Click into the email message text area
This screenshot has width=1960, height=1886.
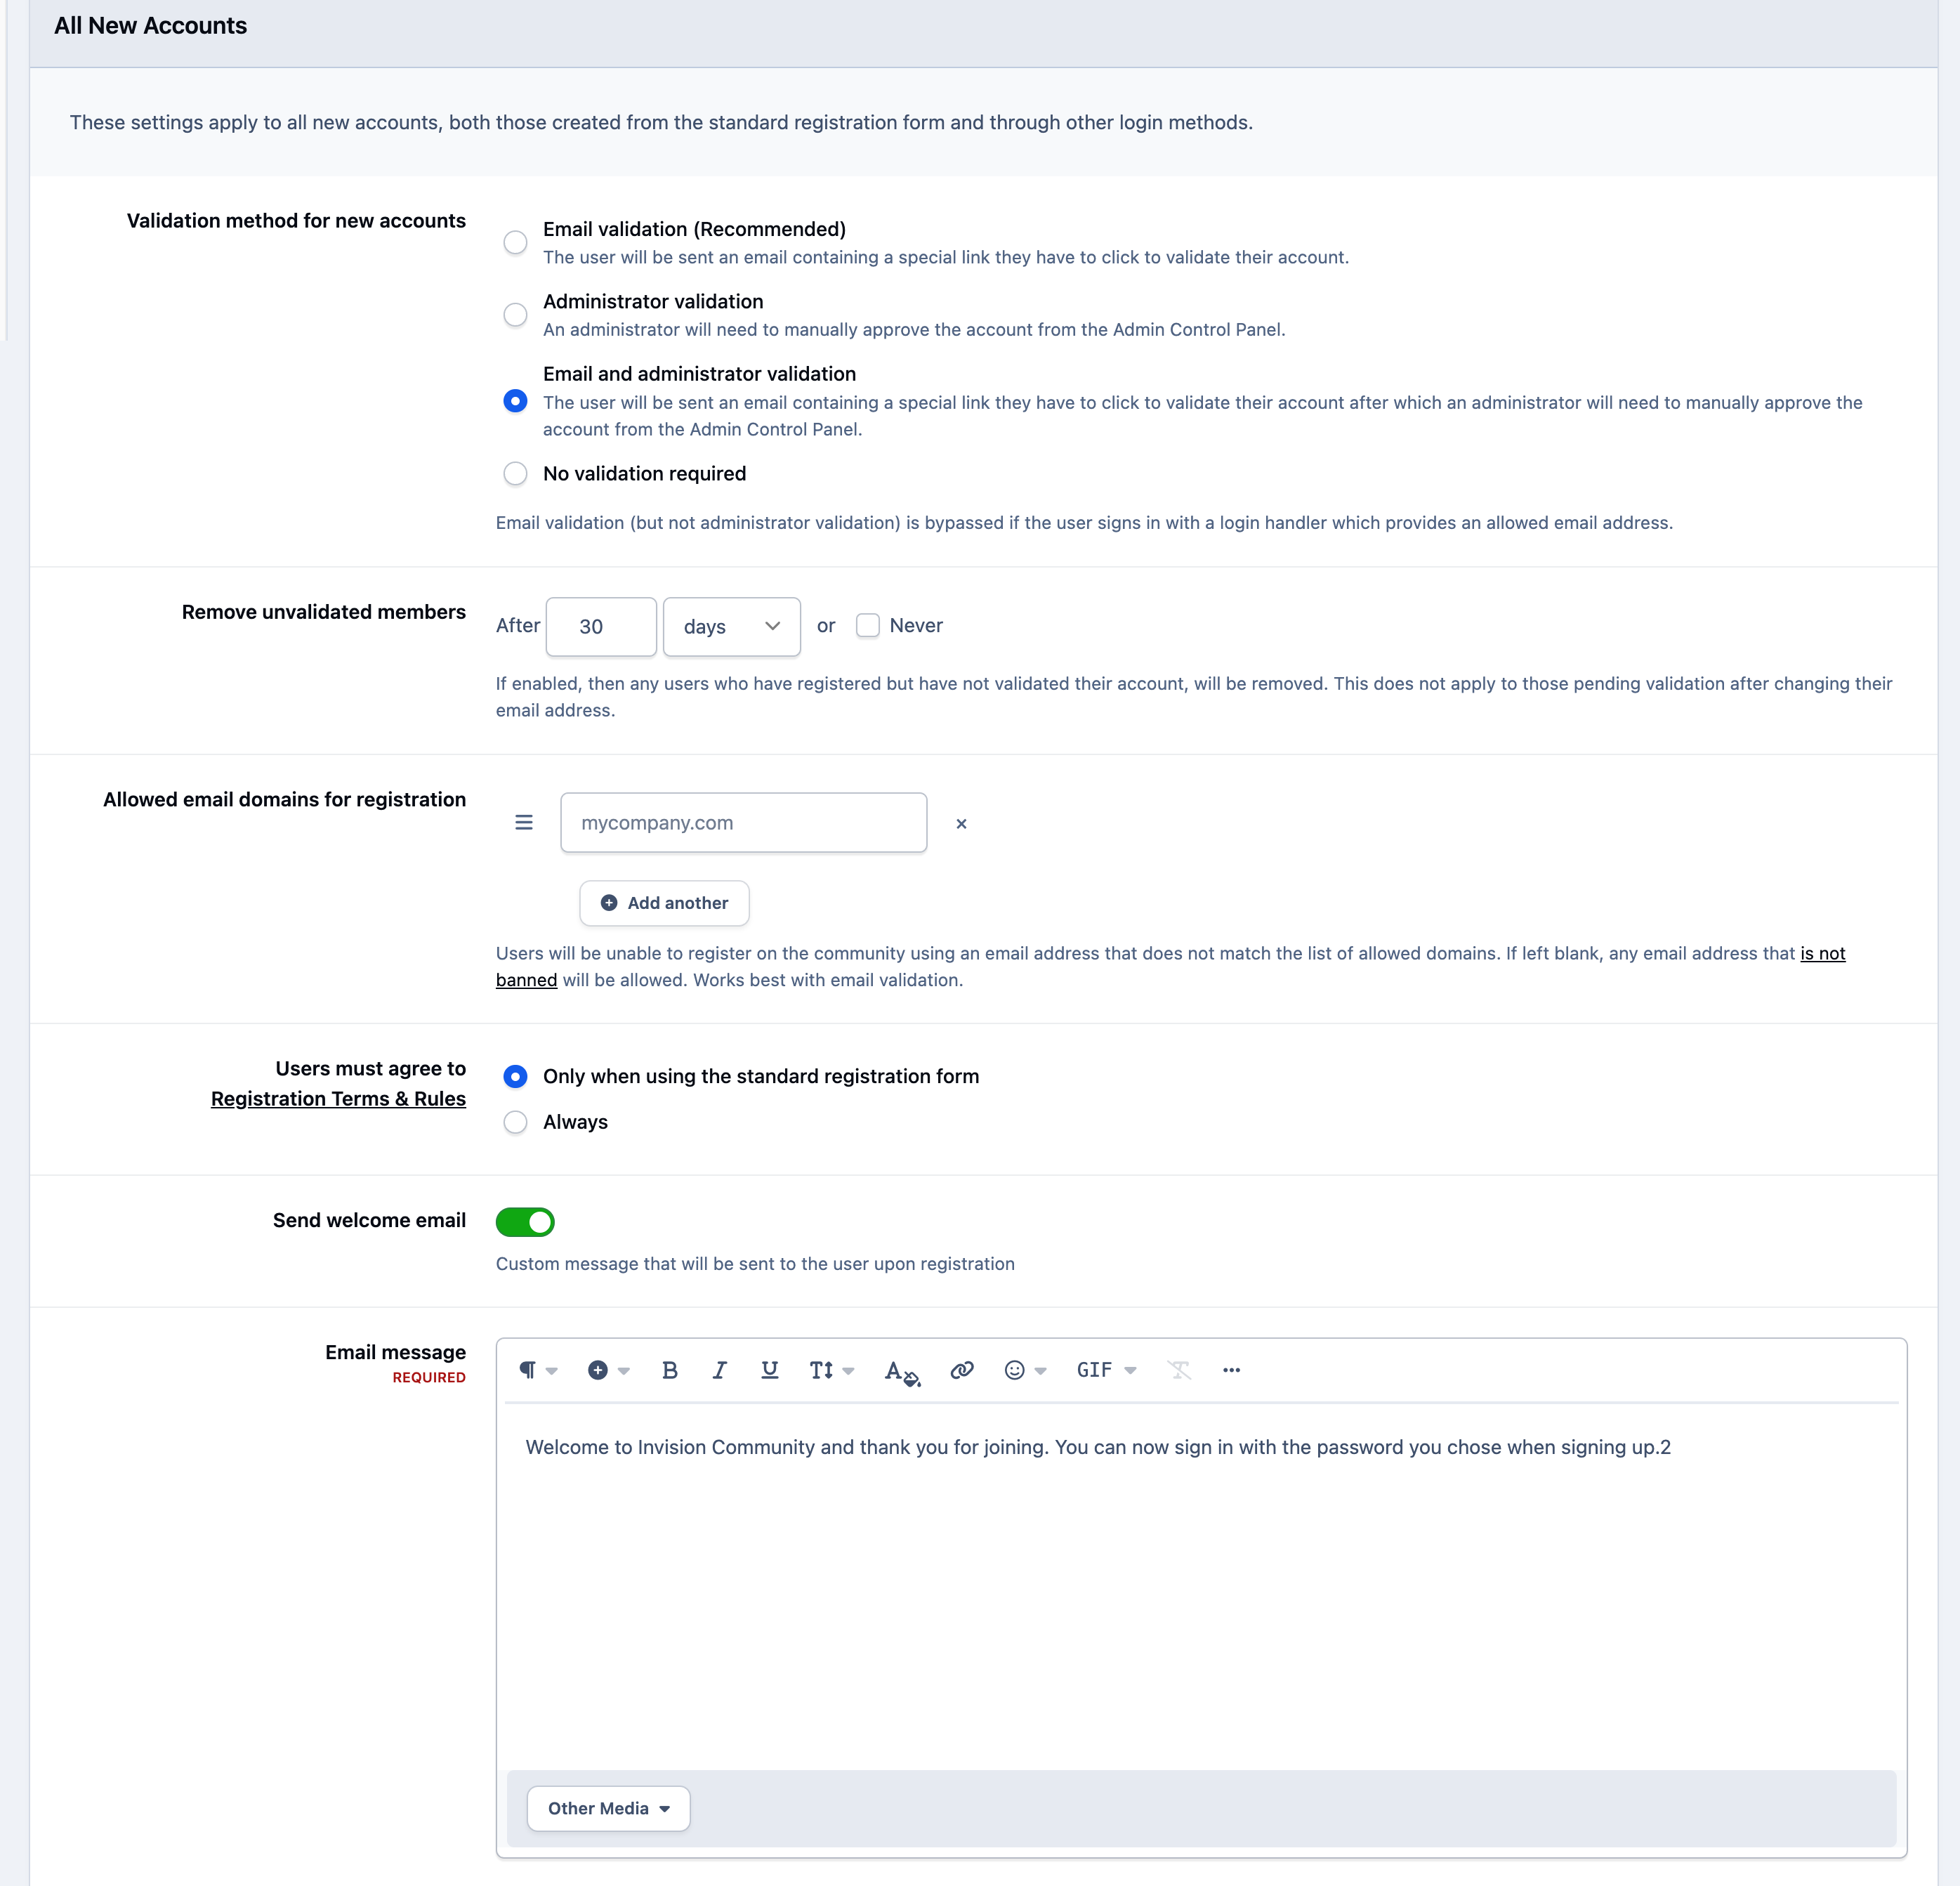tap(1201, 1585)
